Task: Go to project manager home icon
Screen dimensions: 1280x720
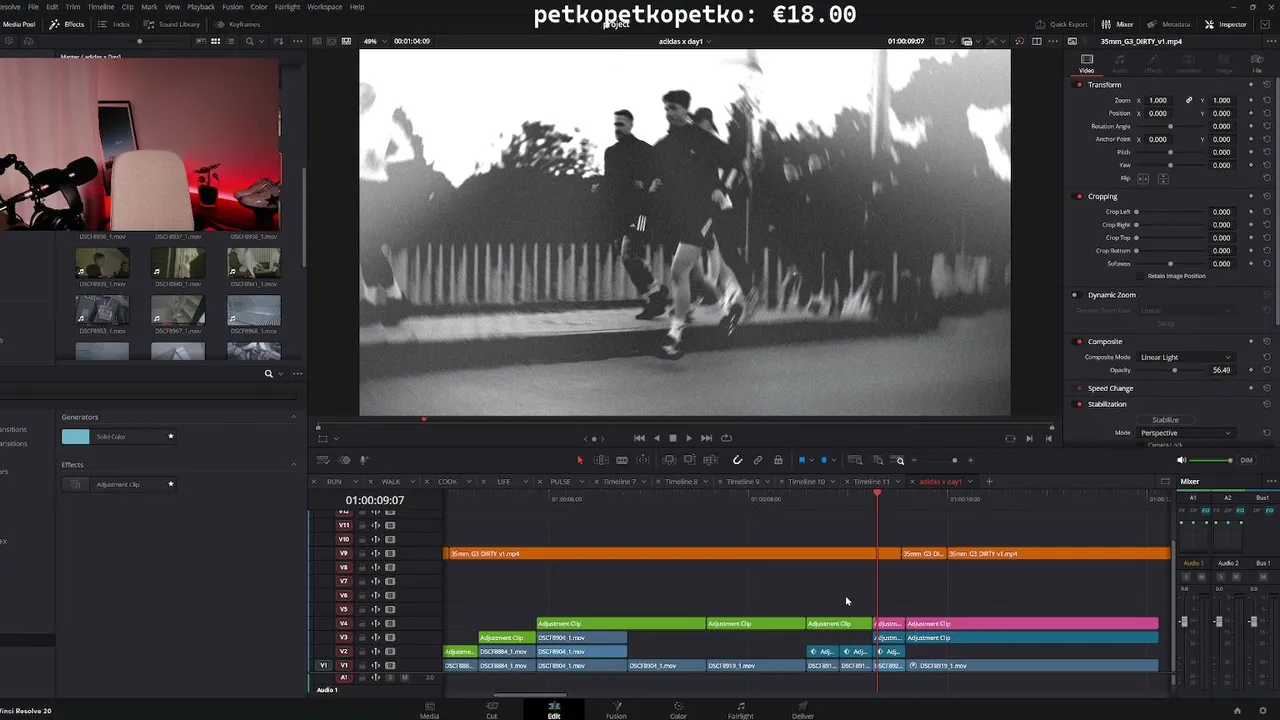Action: (x=1237, y=710)
